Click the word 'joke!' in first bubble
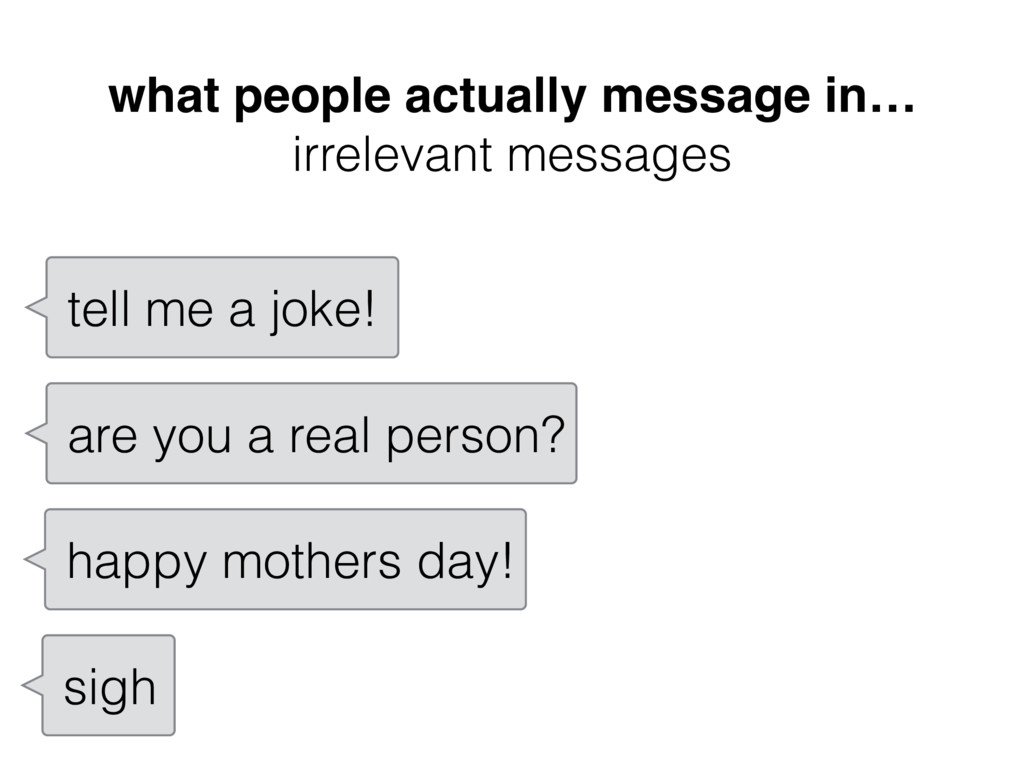Image resolution: width=1024 pixels, height=768 pixels. pos(323,310)
